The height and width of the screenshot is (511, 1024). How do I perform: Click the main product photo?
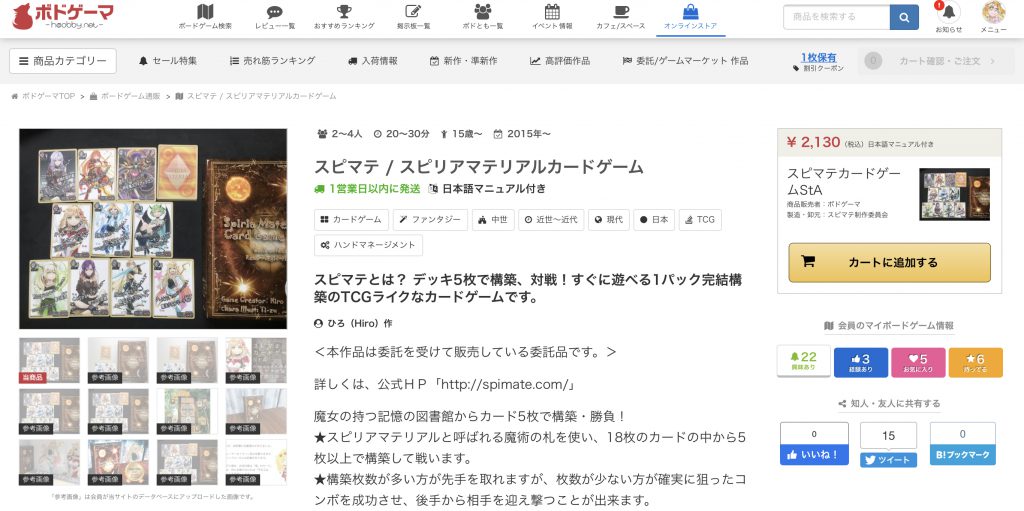[153, 229]
